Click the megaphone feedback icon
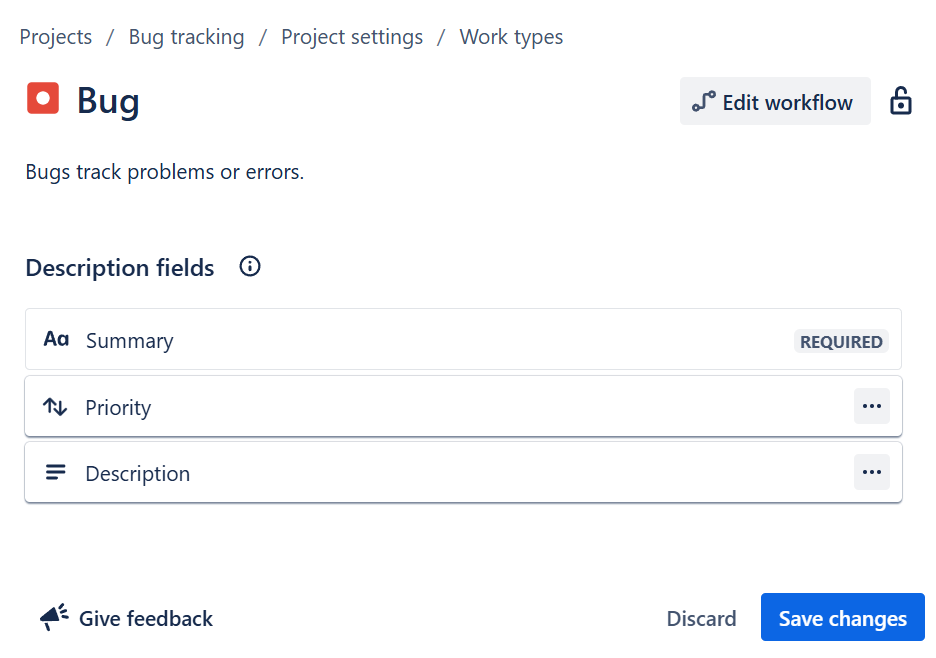 coord(54,617)
